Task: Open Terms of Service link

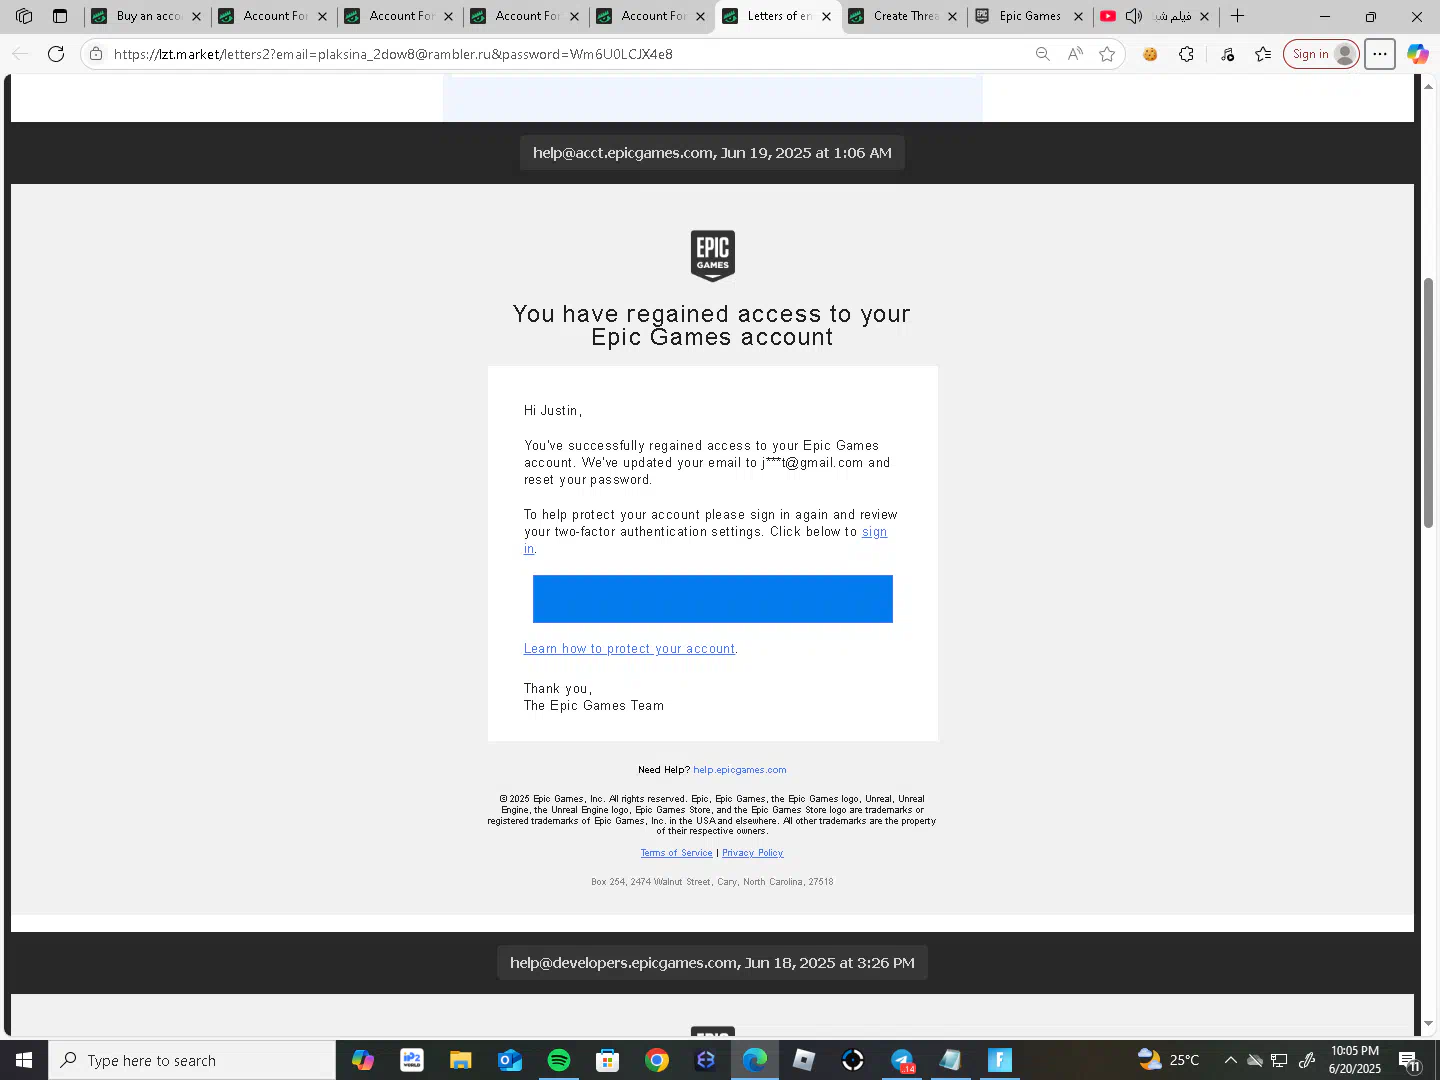Action: 677,853
